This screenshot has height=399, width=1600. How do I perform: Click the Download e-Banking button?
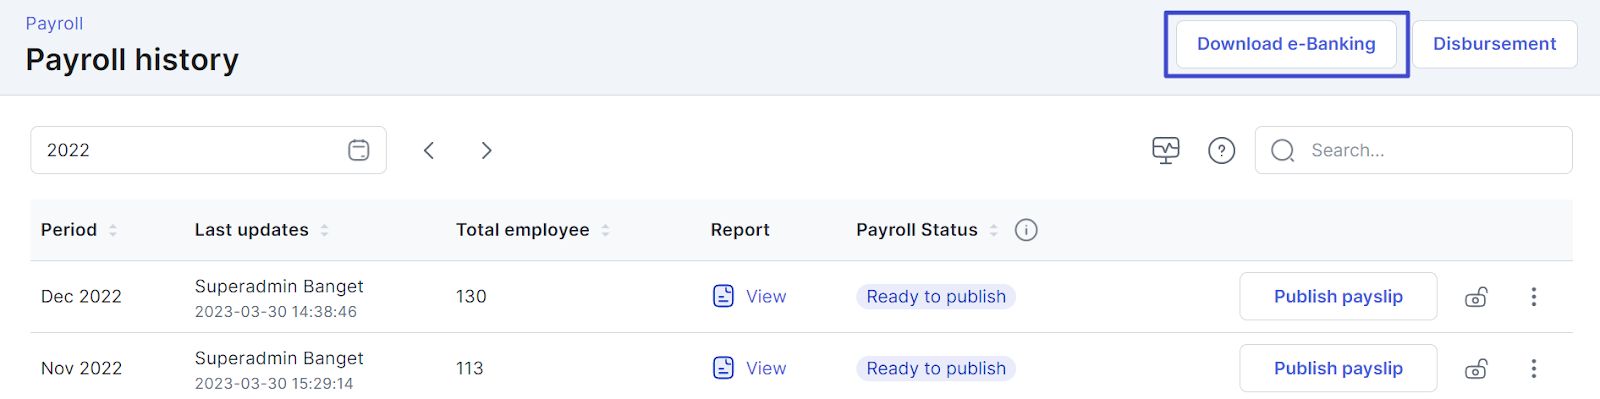pos(1286,44)
